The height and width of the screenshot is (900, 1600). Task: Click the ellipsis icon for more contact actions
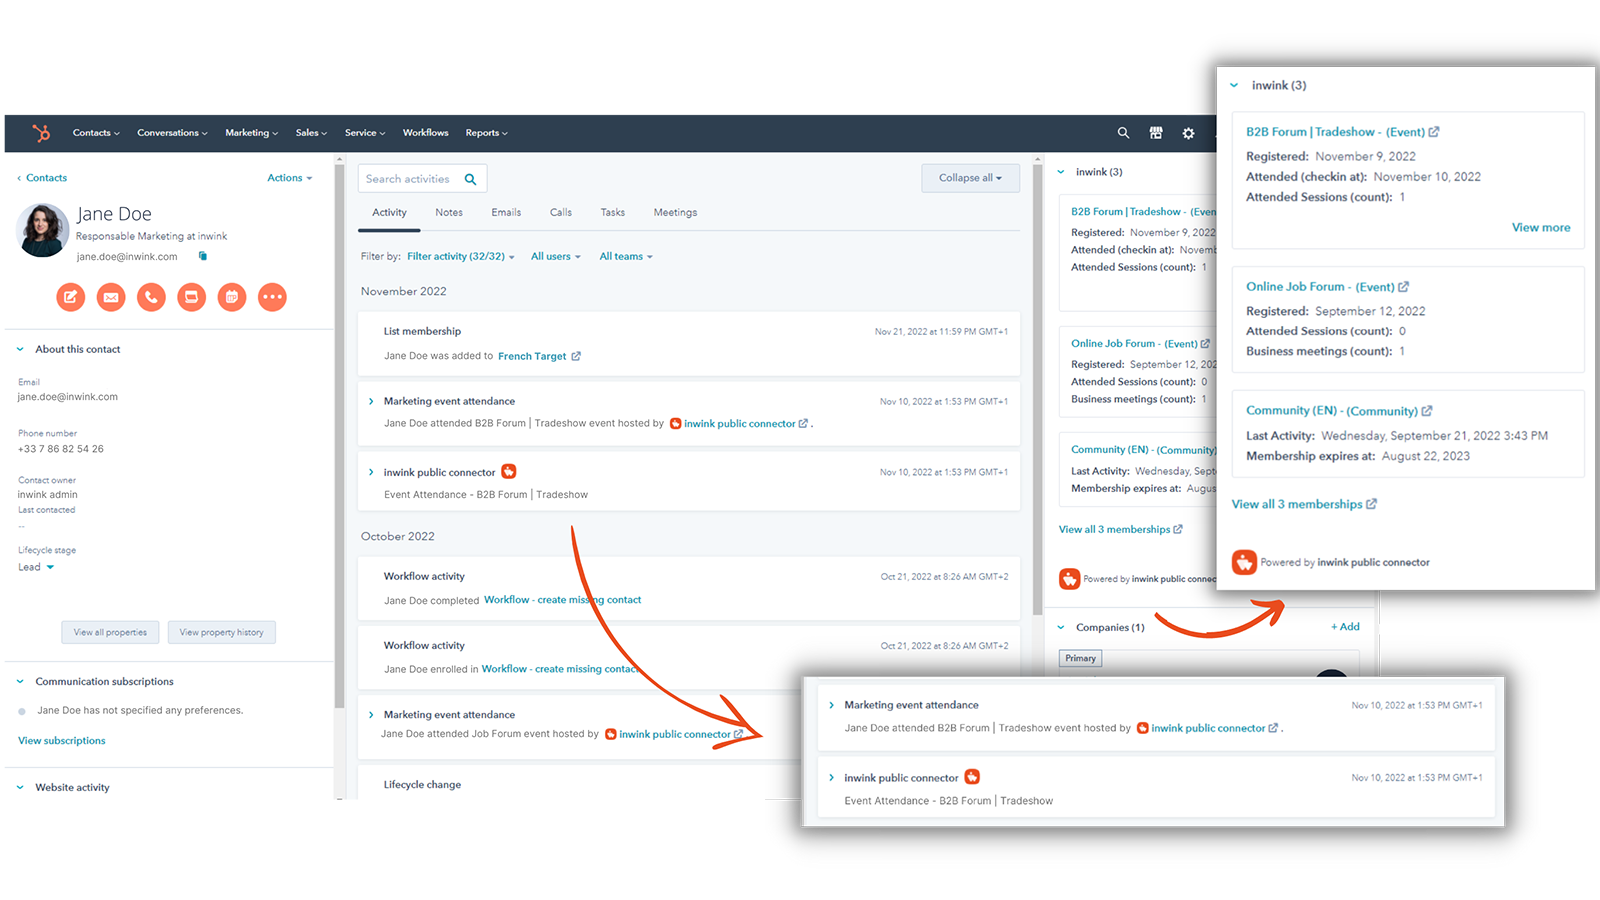click(x=272, y=297)
